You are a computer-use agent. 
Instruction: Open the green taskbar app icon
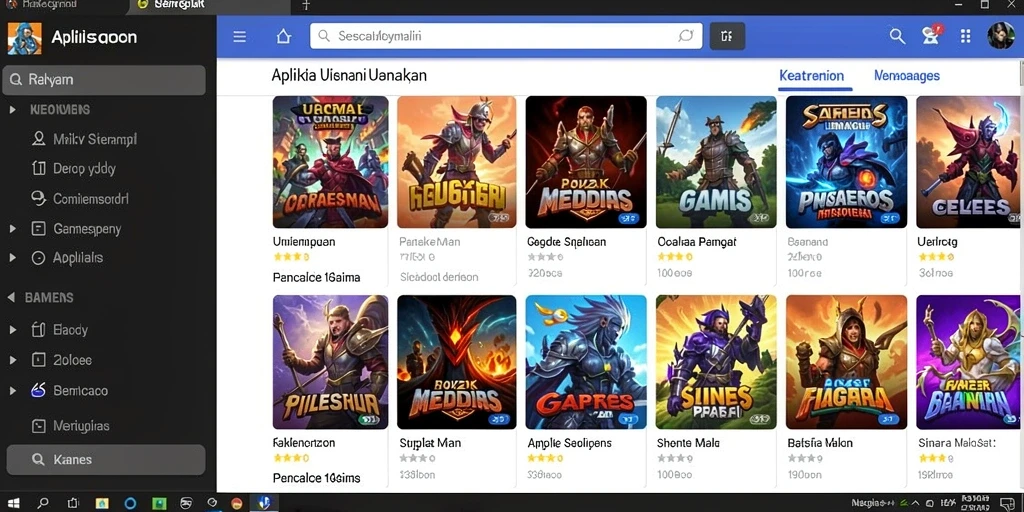[x=159, y=504]
